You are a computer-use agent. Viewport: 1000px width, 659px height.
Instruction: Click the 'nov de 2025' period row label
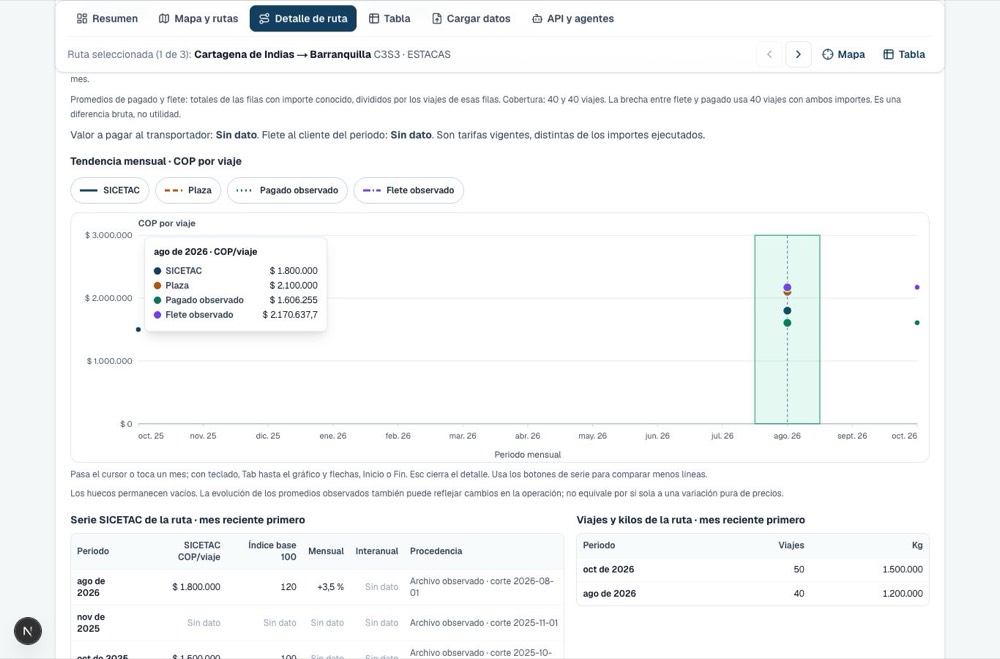91,623
